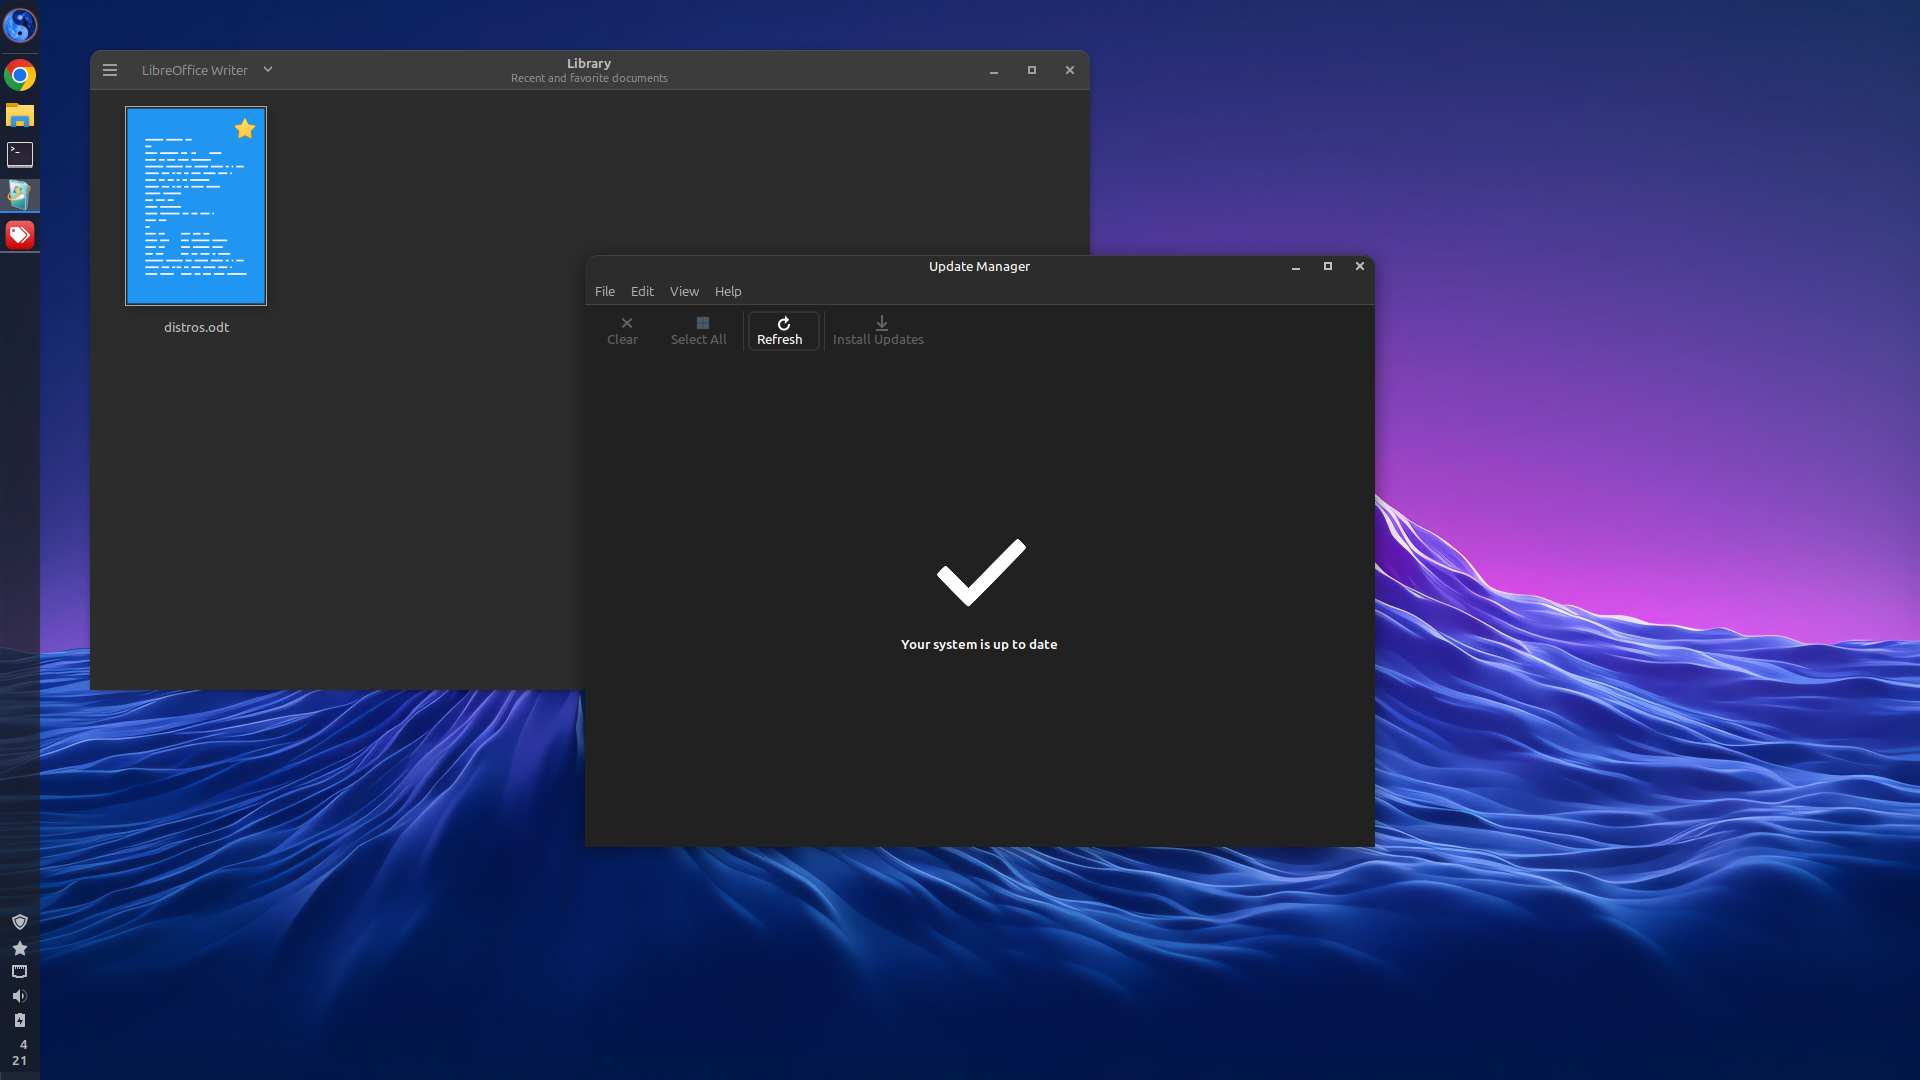Image resolution: width=1920 pixels, height=1080 pixels.
Task: Click the Refresh button in Update Manager
Action: (x=783, y=331)
